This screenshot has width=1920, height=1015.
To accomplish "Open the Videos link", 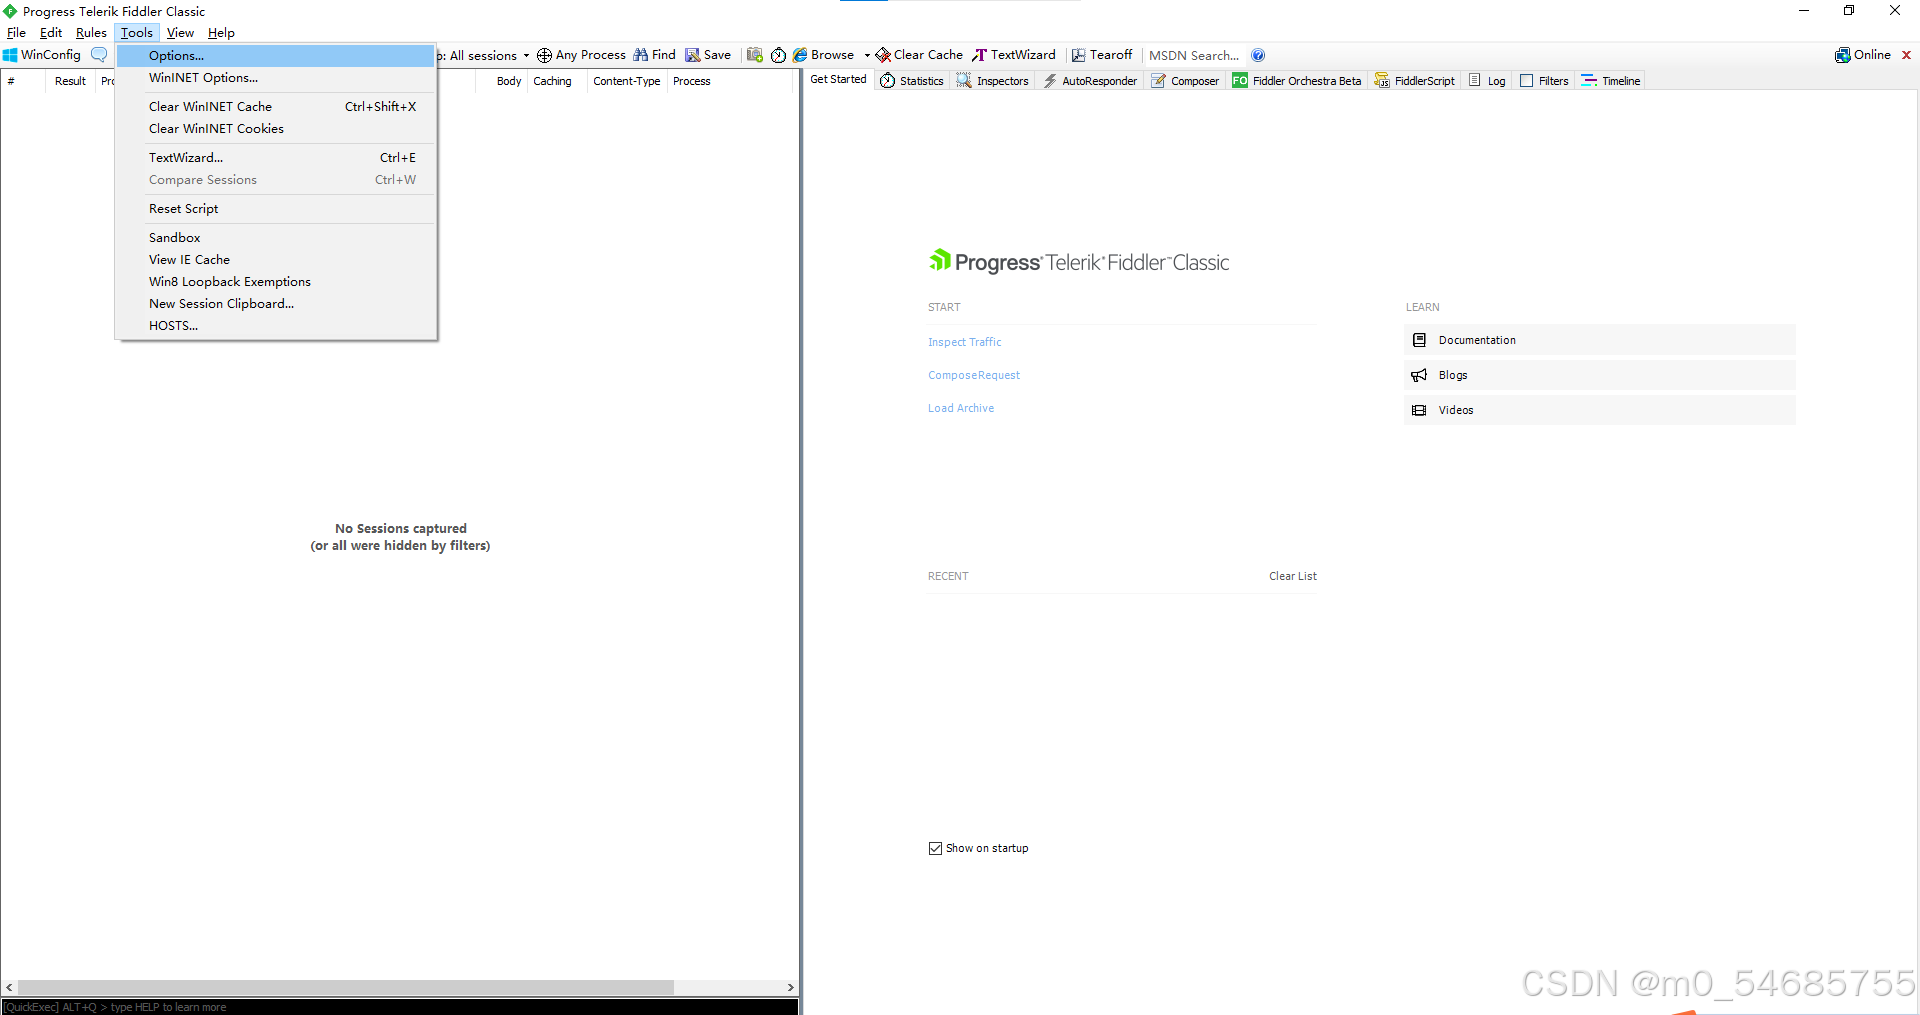I will point(1599,410).
